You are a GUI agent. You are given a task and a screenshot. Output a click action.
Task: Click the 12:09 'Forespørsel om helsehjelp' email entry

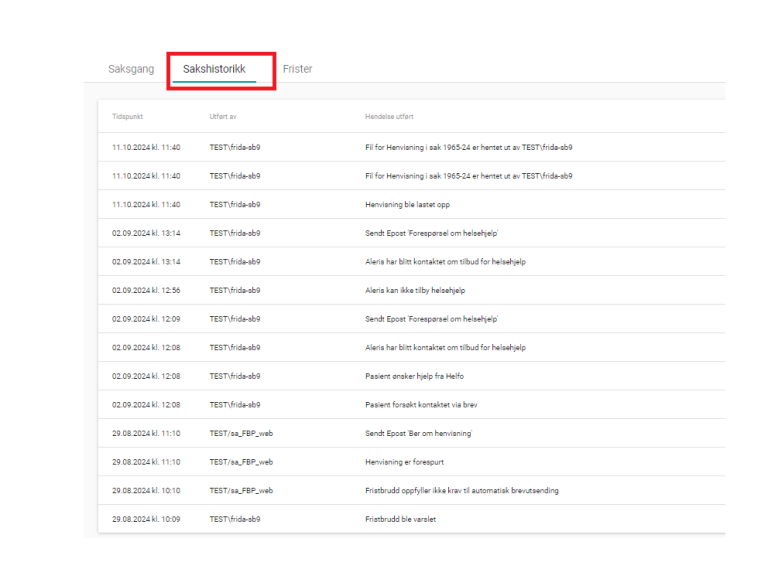click(x=431, y=319)
